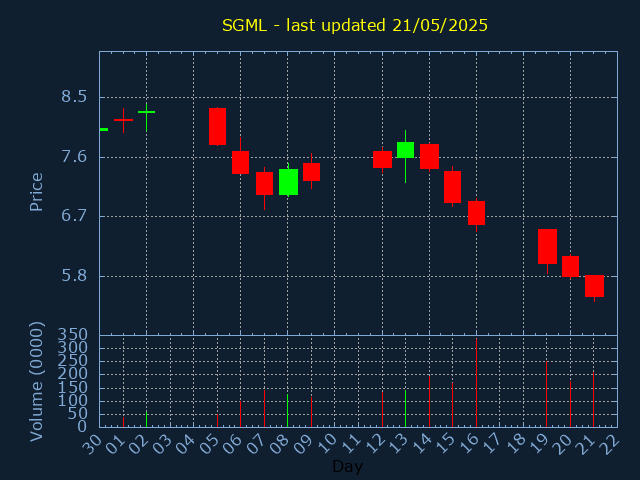Click the red candlestick for day 14
The width and height of the screenshot is (640, 480).
coord(429,156)
